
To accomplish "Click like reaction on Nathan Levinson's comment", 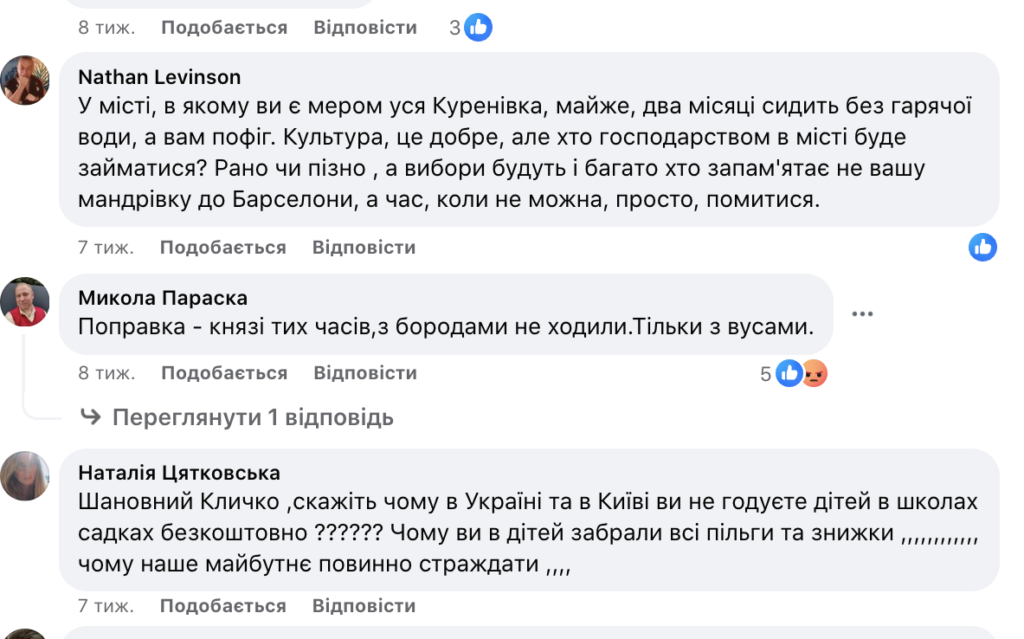I will click(982, 246).
